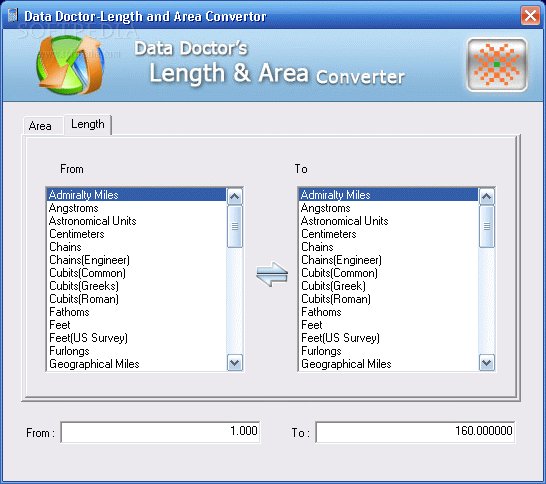Click down arrow of To list scrollbar
This screenshot has width=546, height=484.
[x=487, y=363]
